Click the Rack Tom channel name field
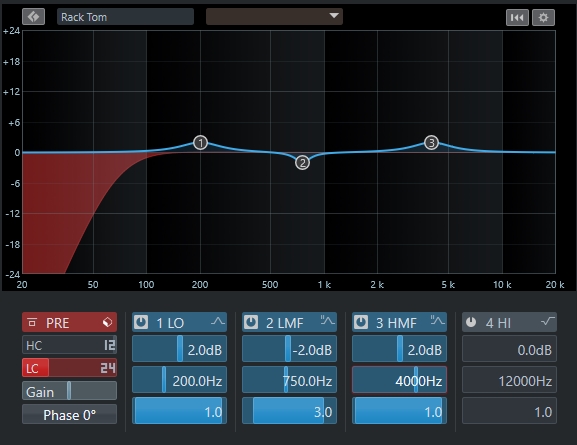 (x=125, y=17)
